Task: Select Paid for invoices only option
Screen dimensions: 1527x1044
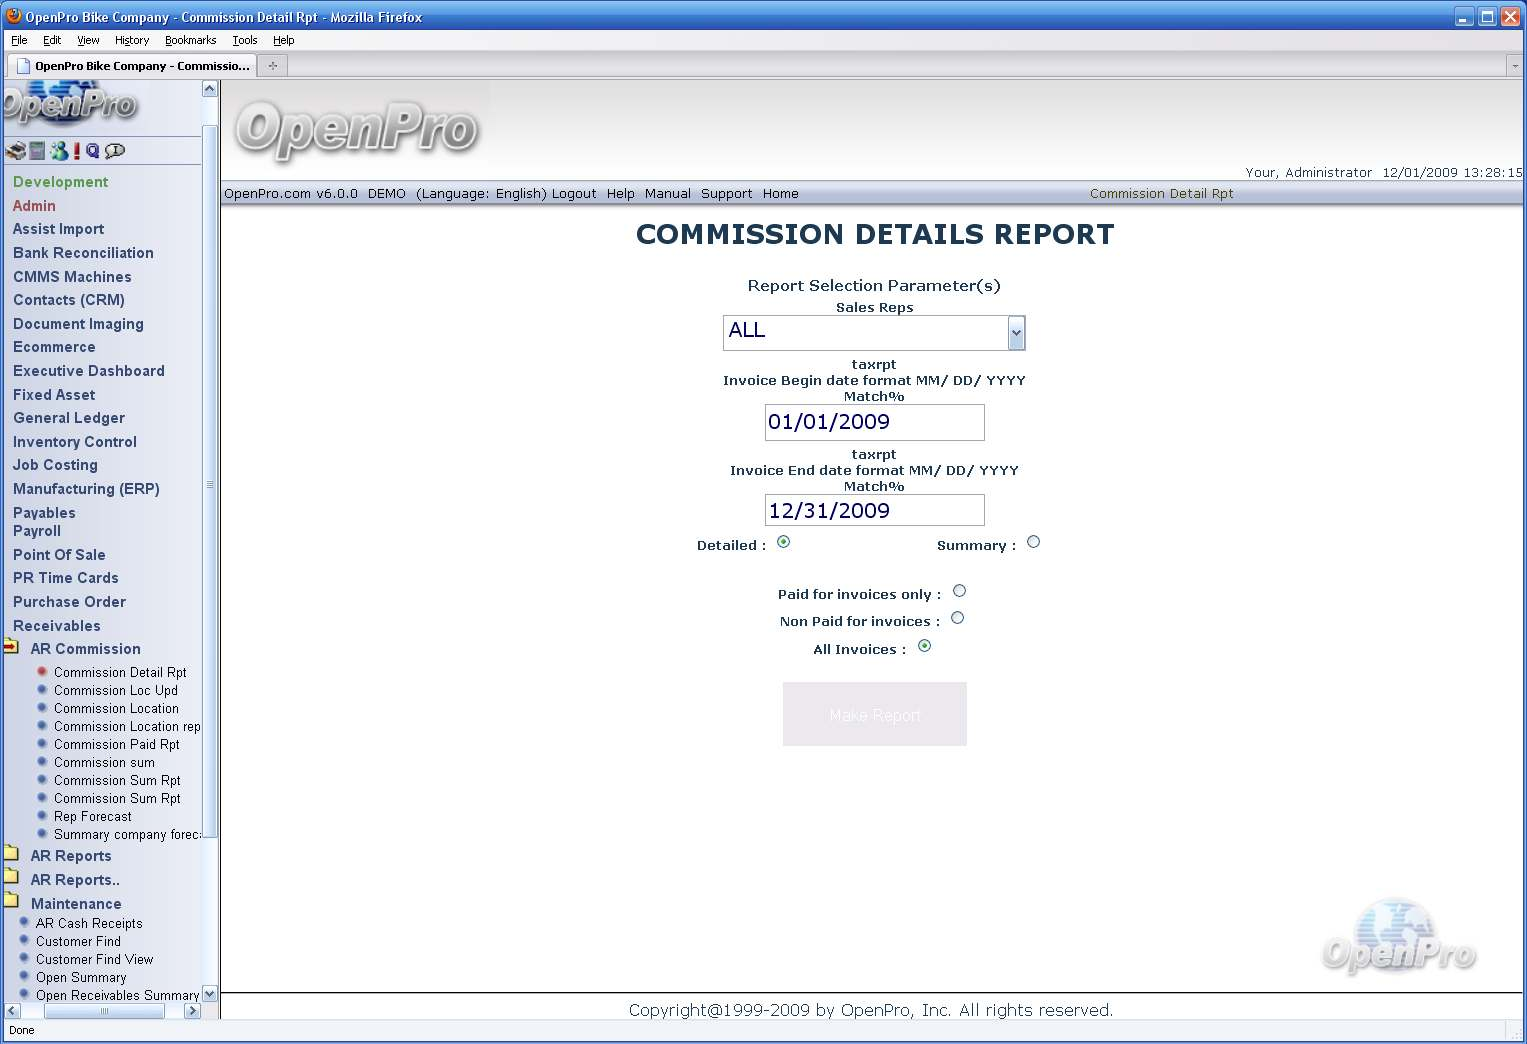Action: [x=959, y=591]
